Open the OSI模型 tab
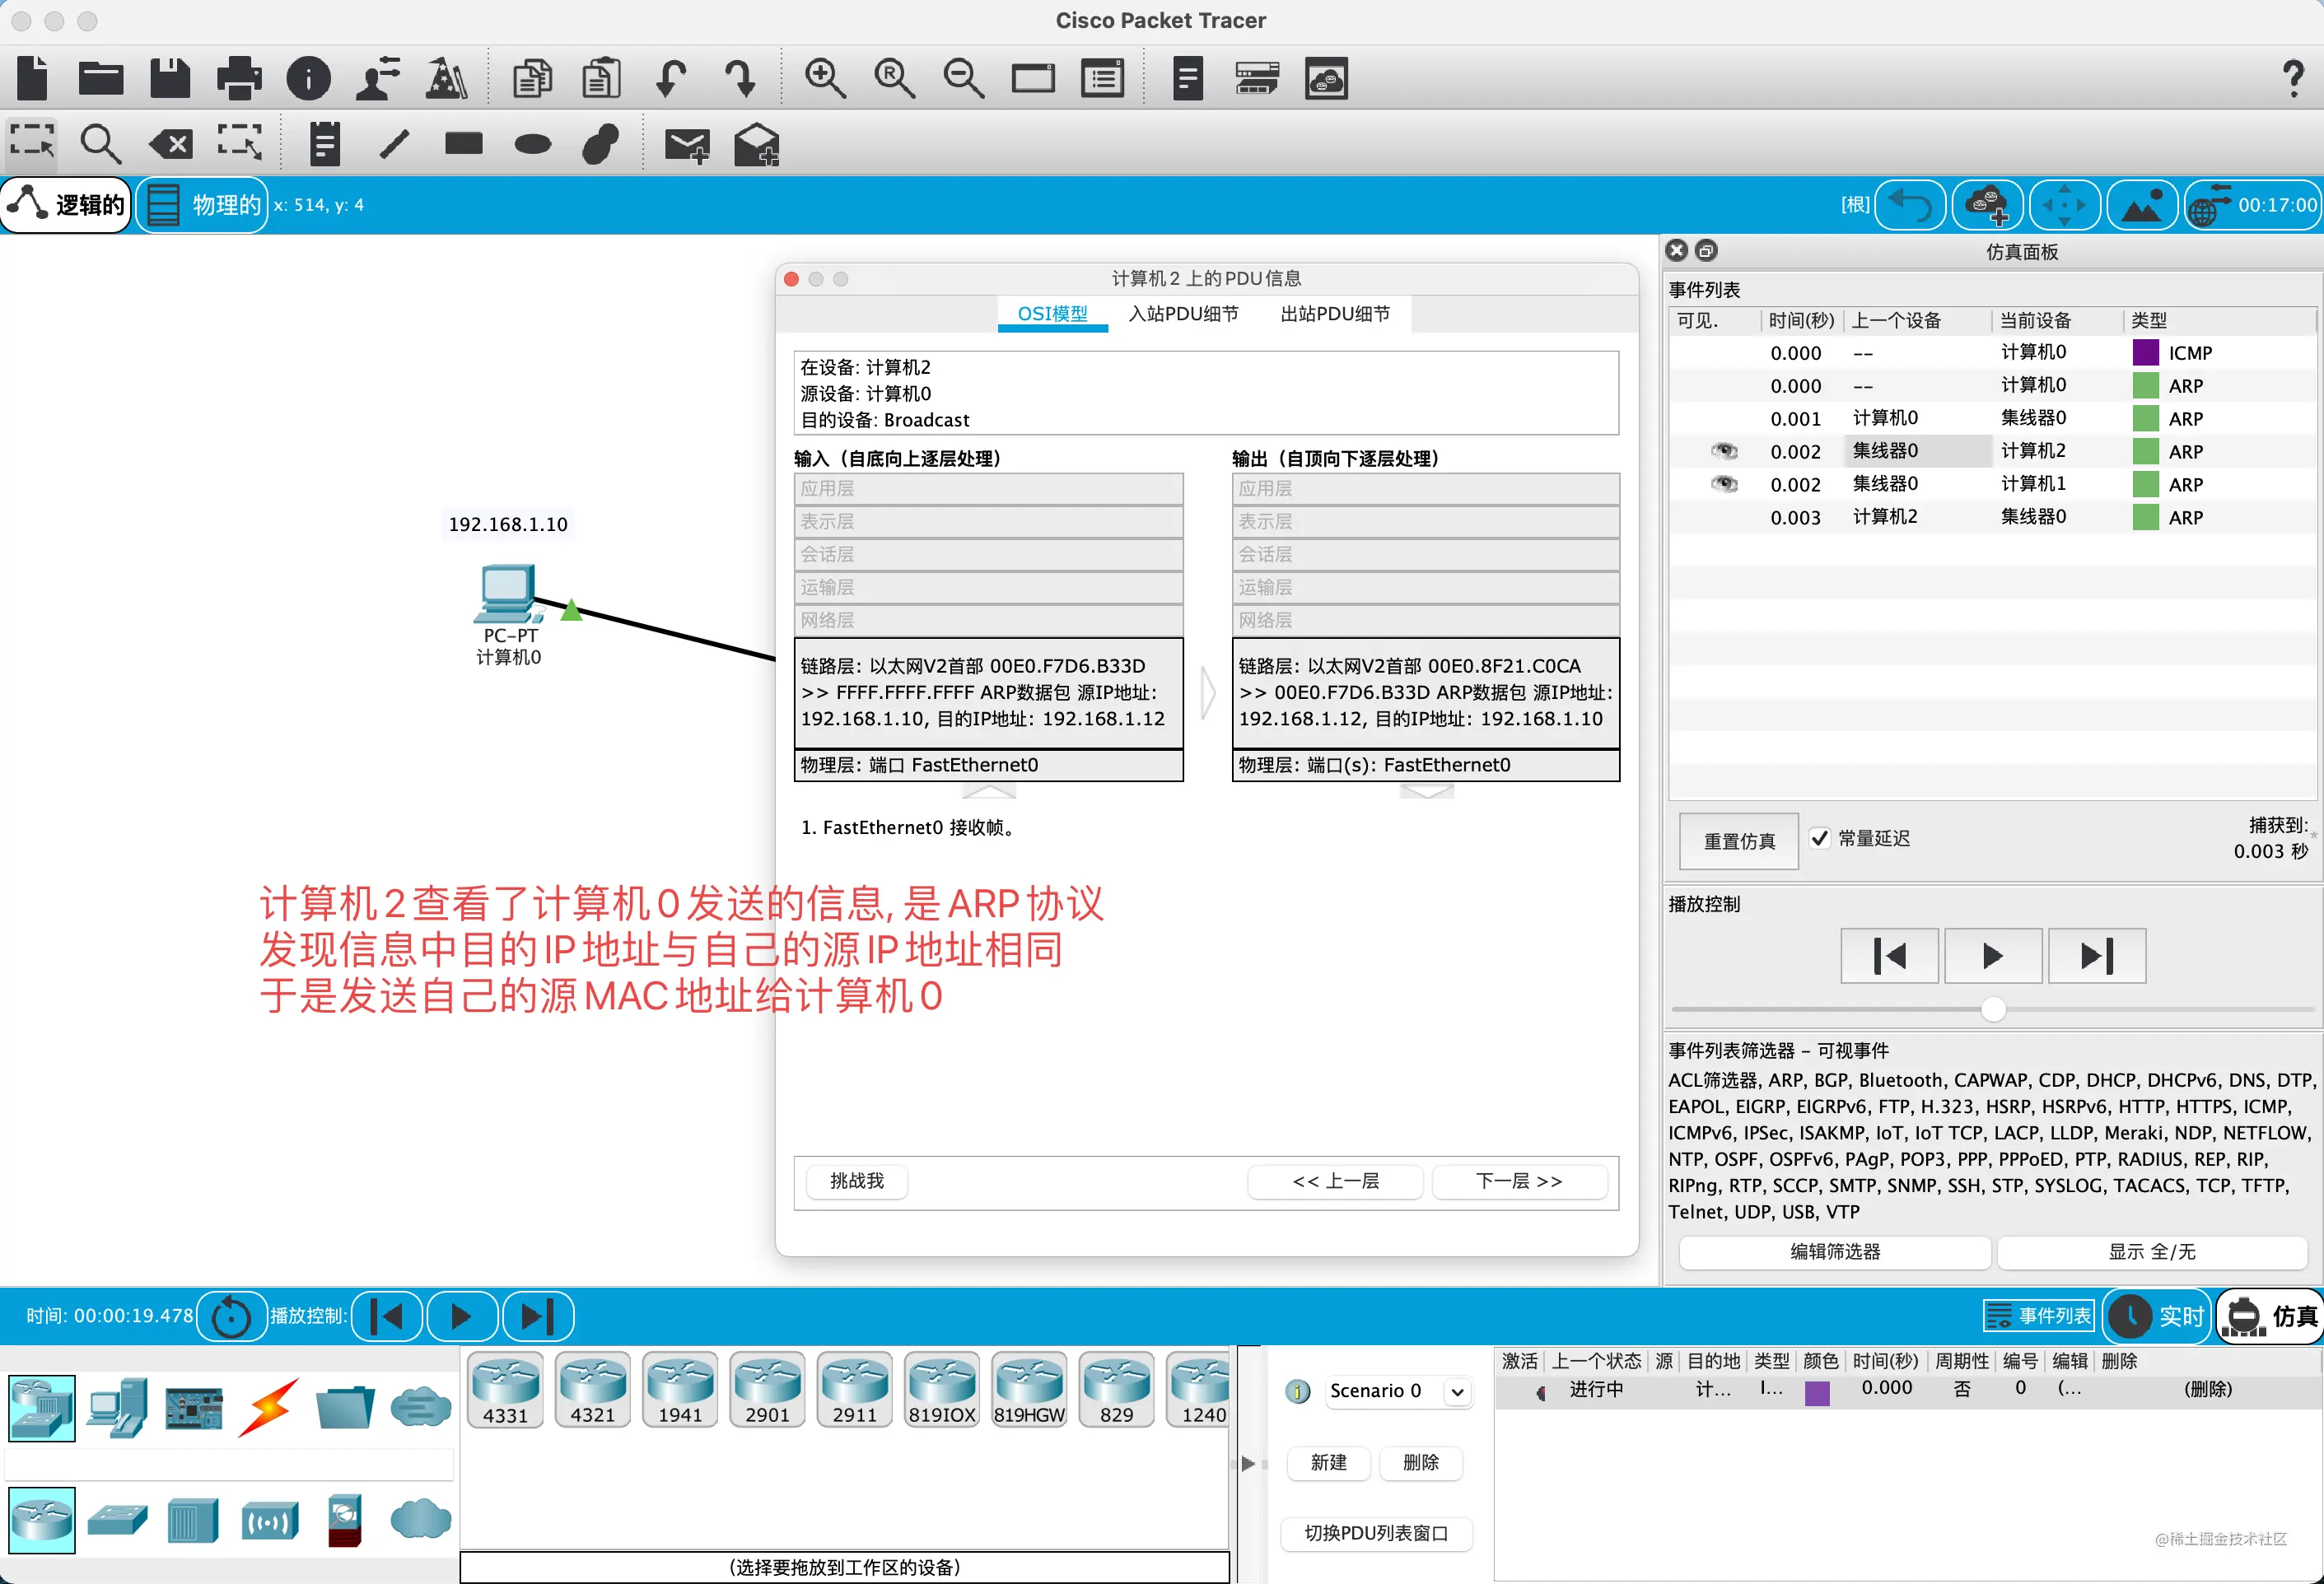2324x1584 pixels. [1052, 314]
